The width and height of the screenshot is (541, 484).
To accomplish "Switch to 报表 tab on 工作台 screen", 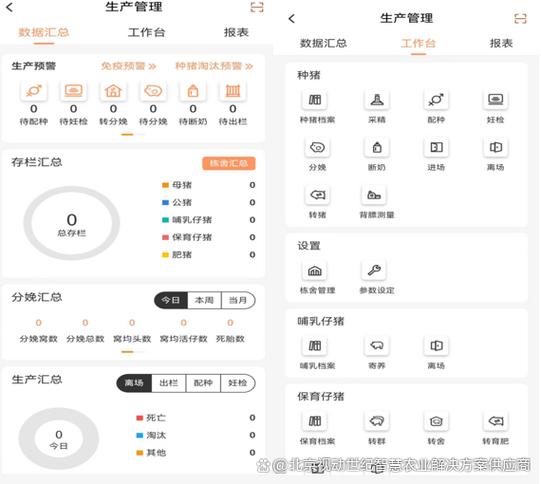I will (x=501, y=43).
